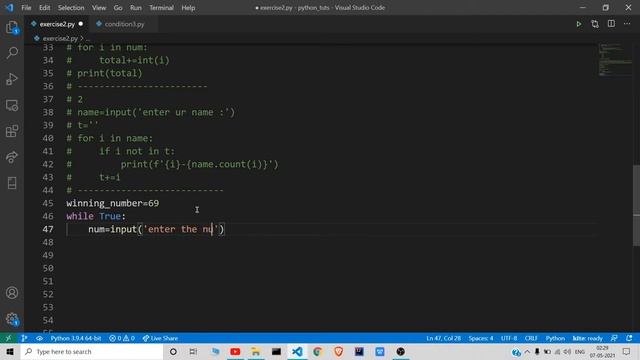The image size is (640, 360).
Task: Change language mode Python
Action: (555, 338)
